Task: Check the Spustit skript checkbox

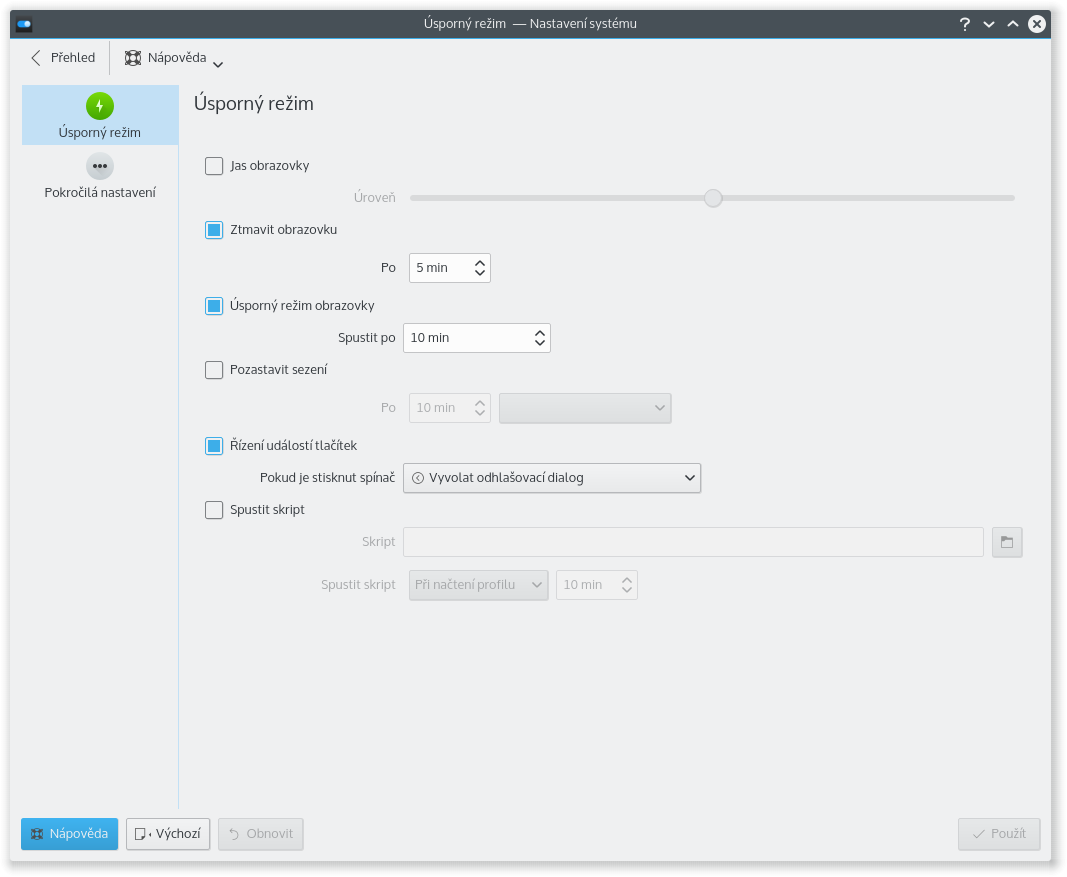Action: point(214,510)
